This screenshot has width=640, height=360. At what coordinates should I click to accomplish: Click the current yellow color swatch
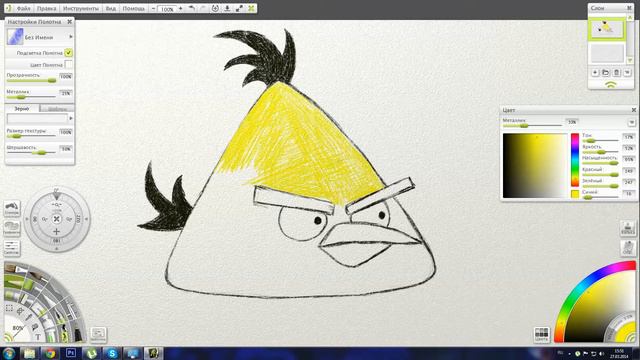(x=575, y=194)
